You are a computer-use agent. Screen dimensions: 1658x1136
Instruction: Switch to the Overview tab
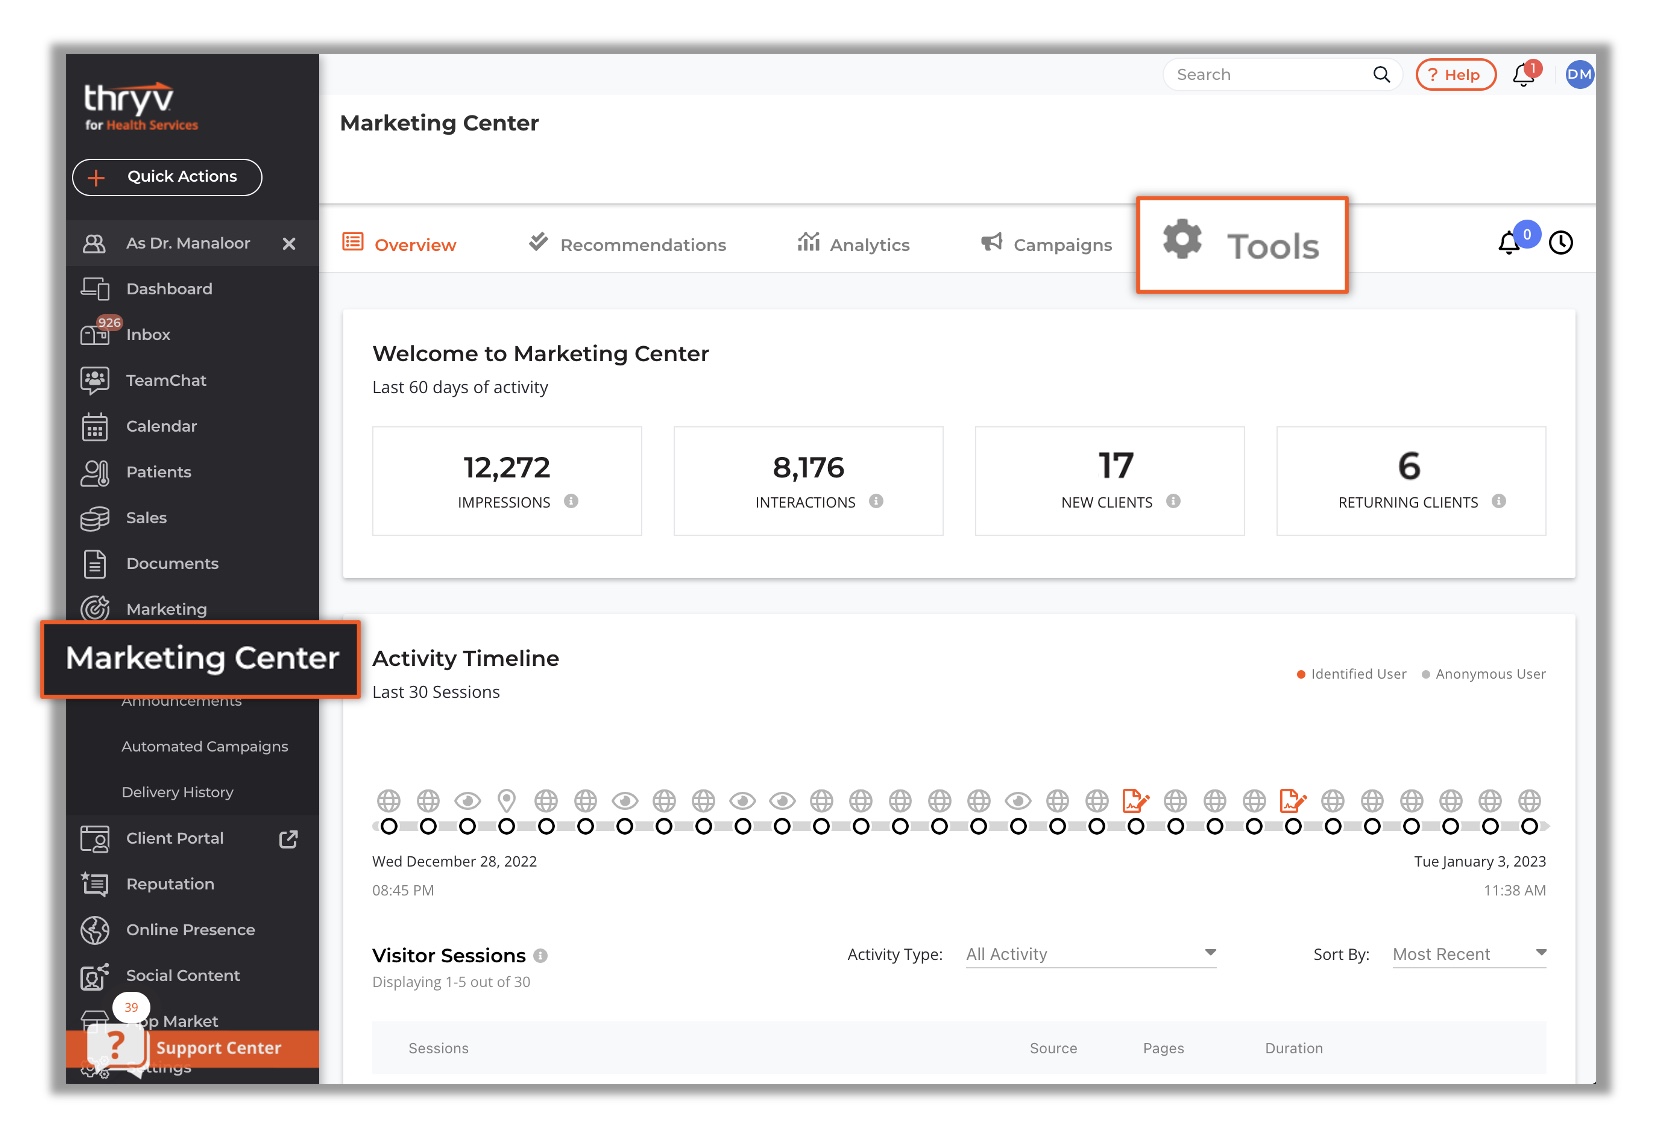point(400,244)
